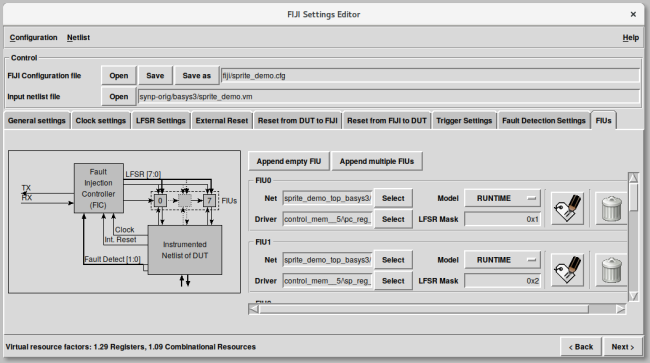Click the input netlist file path field
The image size is (650, 363).
(x=389, y=97)
